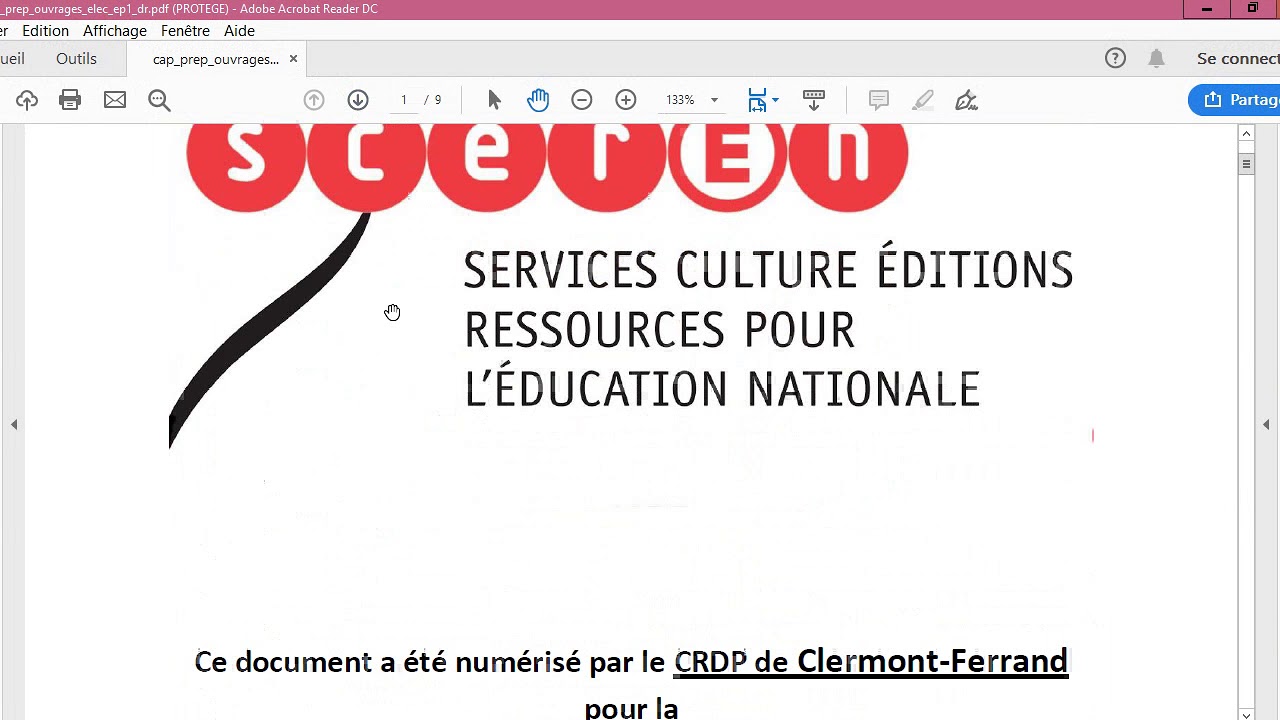Screen dimensions: 1280x720
Task: Select the cap_prep_ouvrages document tab
Action: tap(216, 59)
